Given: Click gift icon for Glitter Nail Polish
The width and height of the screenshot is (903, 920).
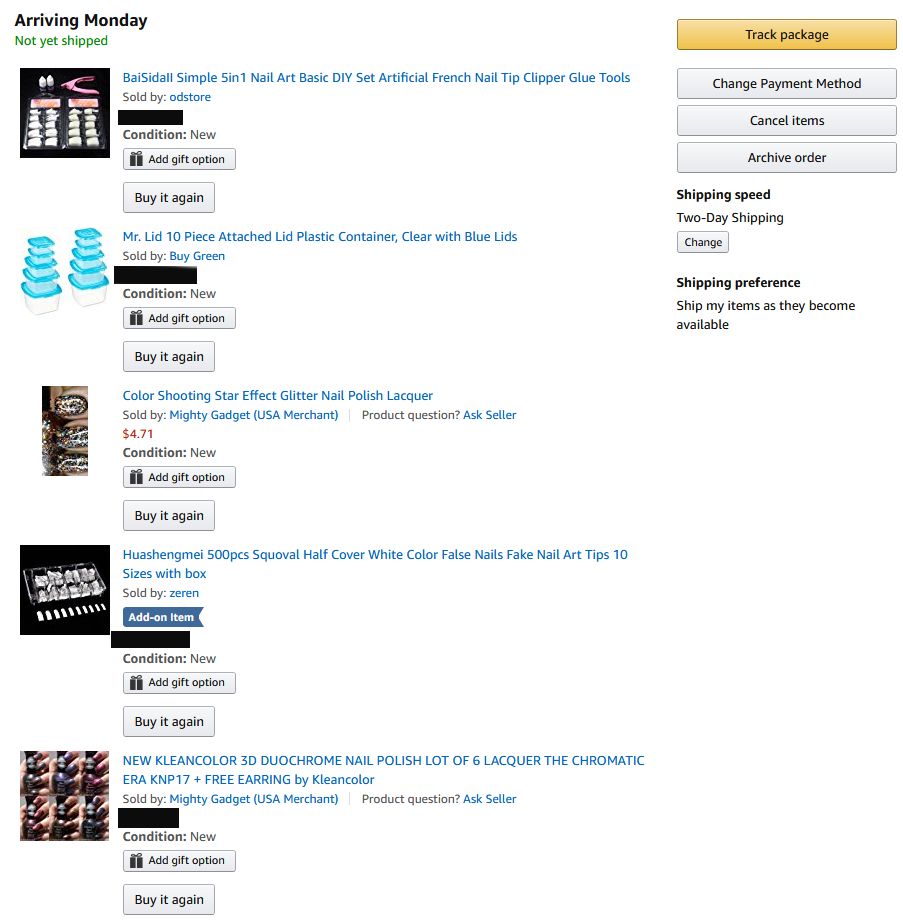Looking at the screenshot, I should (x=137, y=478).
